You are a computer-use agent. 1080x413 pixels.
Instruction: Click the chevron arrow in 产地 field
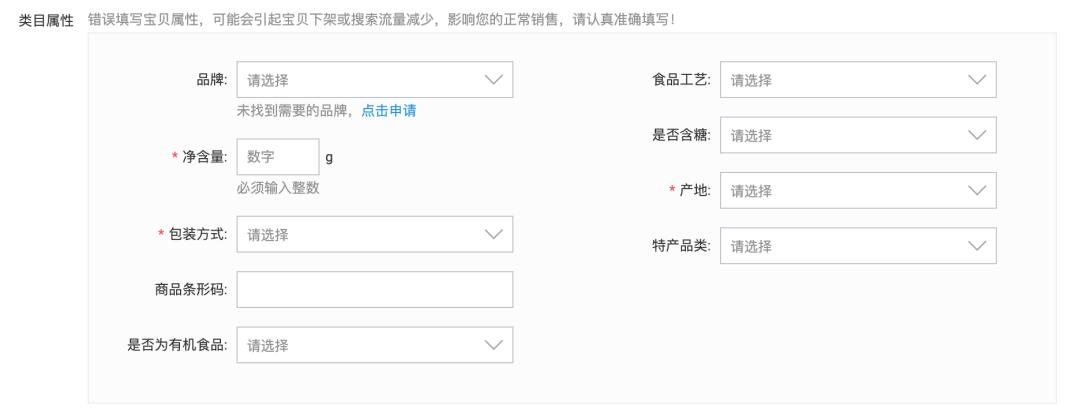[977, 191]
